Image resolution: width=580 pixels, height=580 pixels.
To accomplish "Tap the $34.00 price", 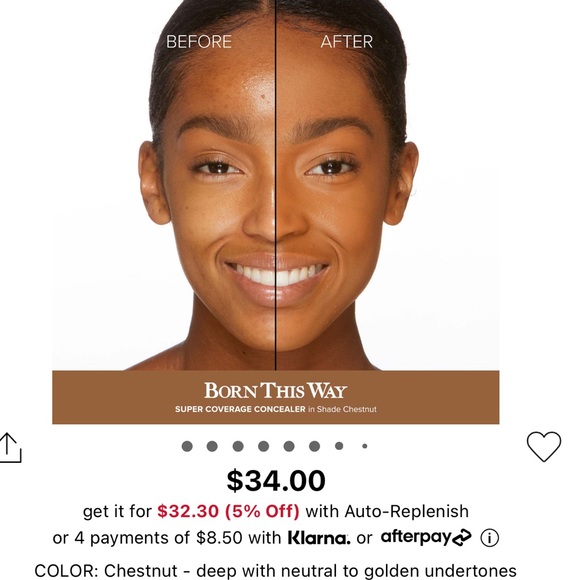I will coord(276,480).
